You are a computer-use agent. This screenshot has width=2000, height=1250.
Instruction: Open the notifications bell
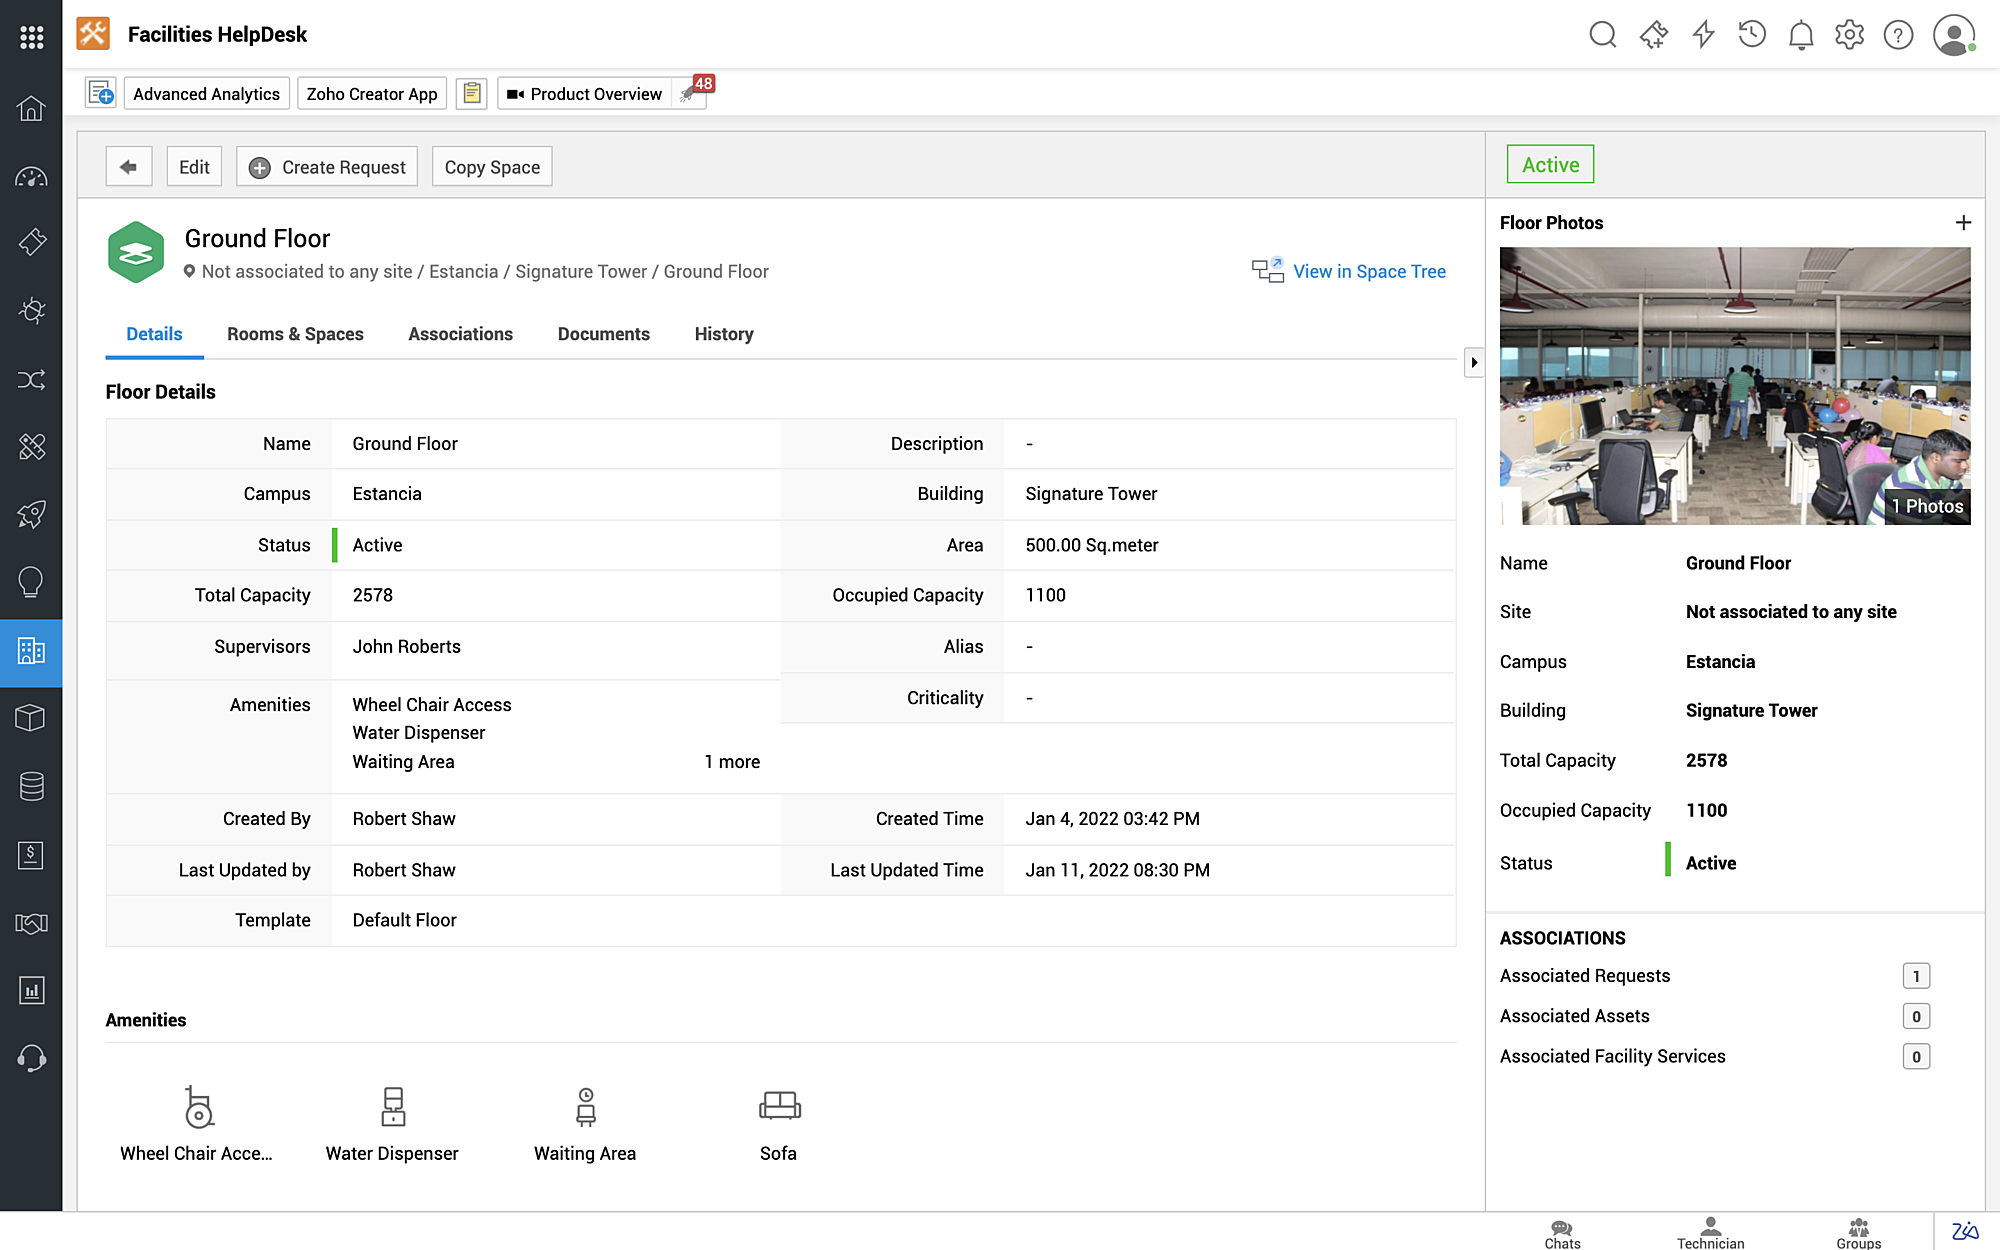(1800, 35)
